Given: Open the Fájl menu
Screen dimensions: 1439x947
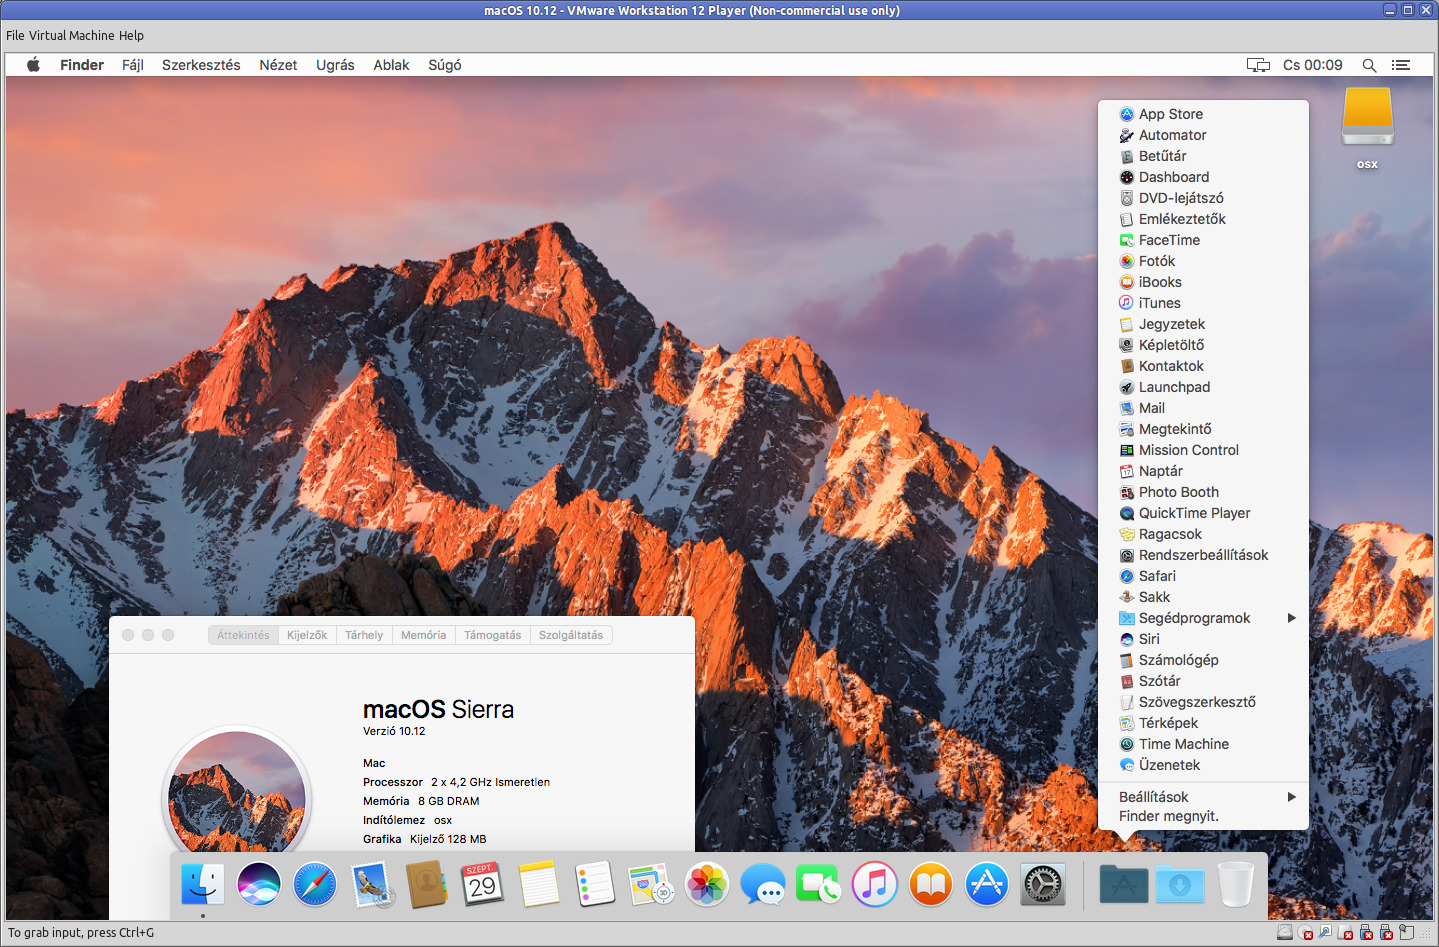Looking at the screenshot, I should pyautogui.click(x=133, y=65).
